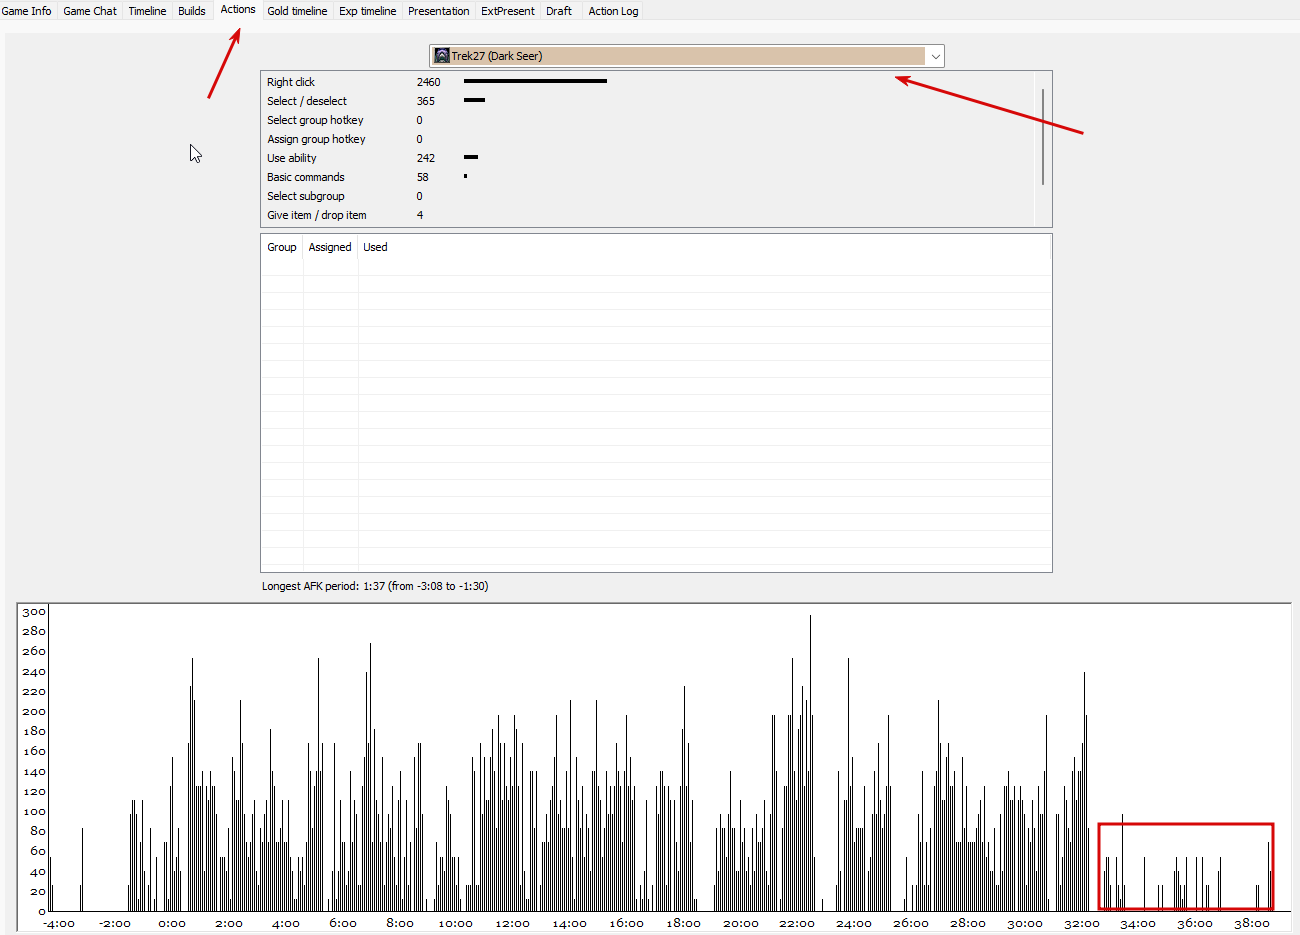
Task: Click the Used column header
Action: (375, 247)
